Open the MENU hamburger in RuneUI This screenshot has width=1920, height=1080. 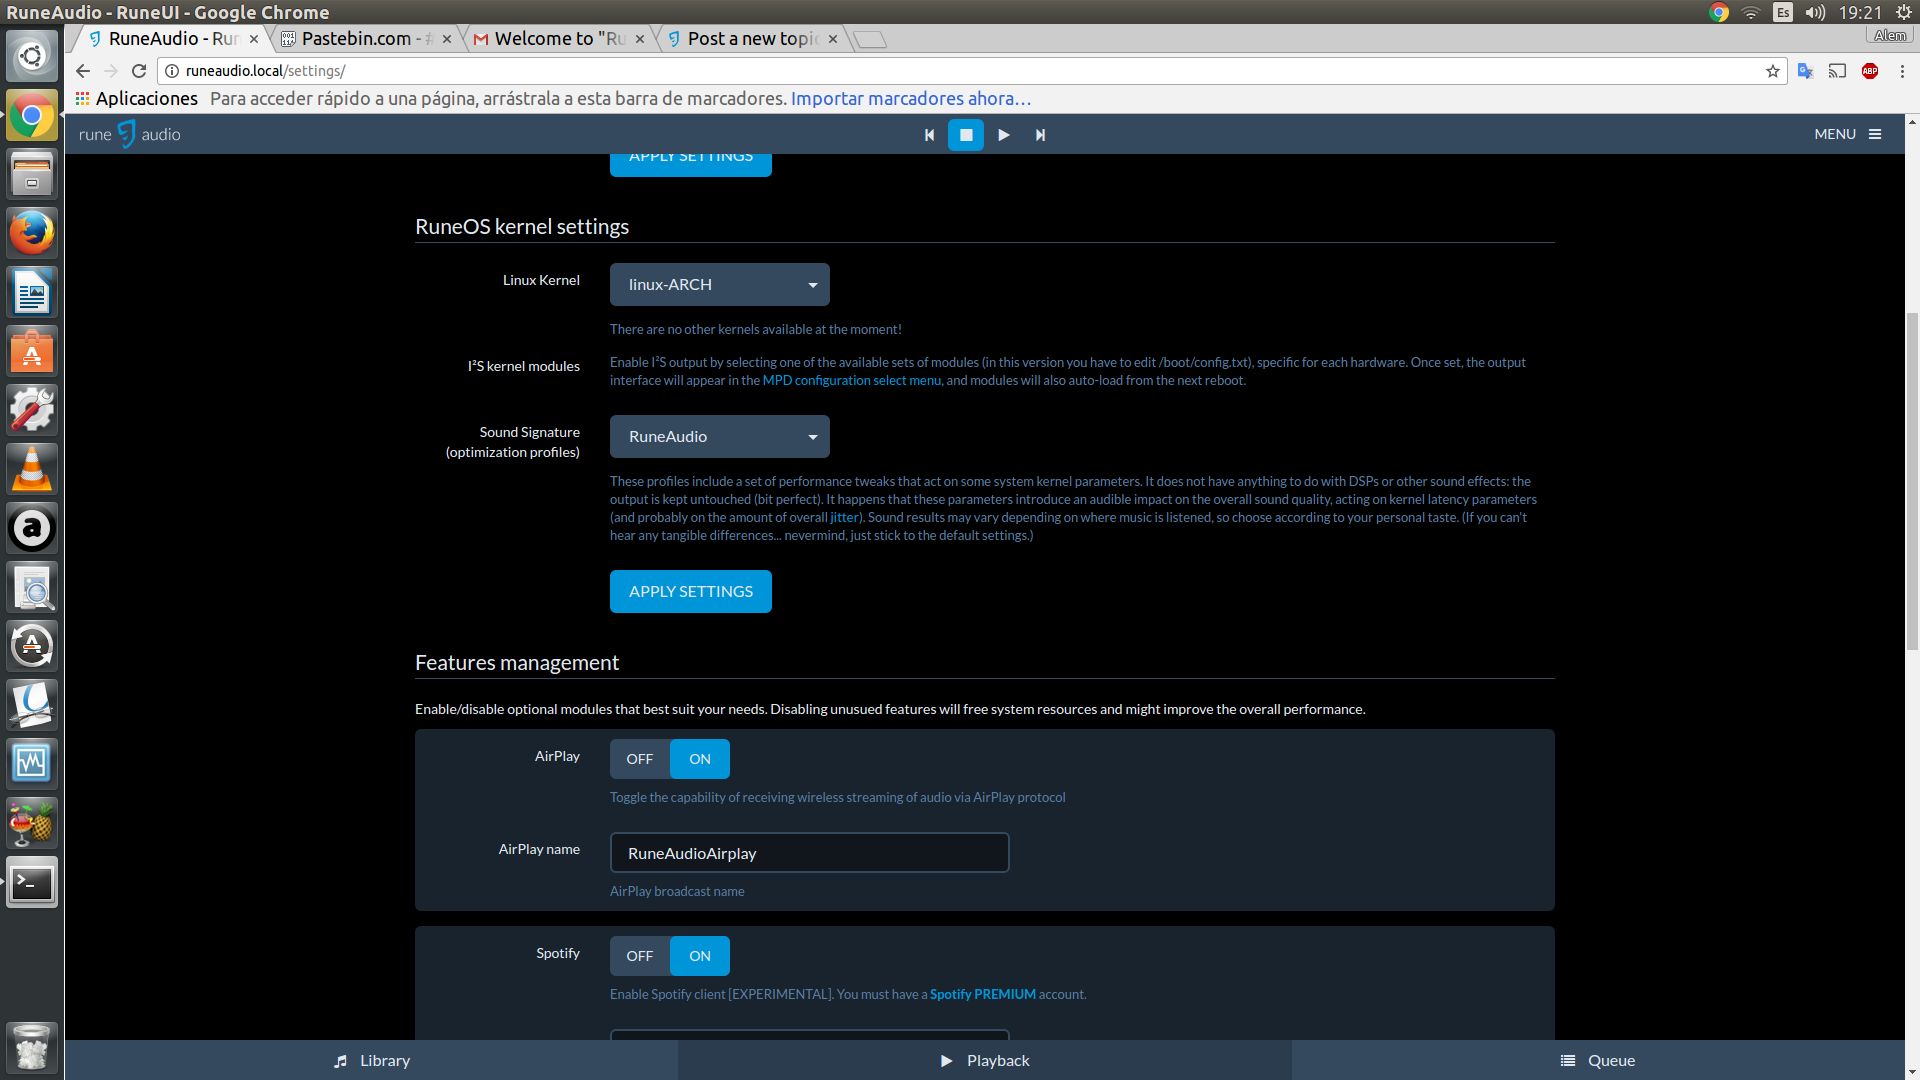pos(1848,134)
